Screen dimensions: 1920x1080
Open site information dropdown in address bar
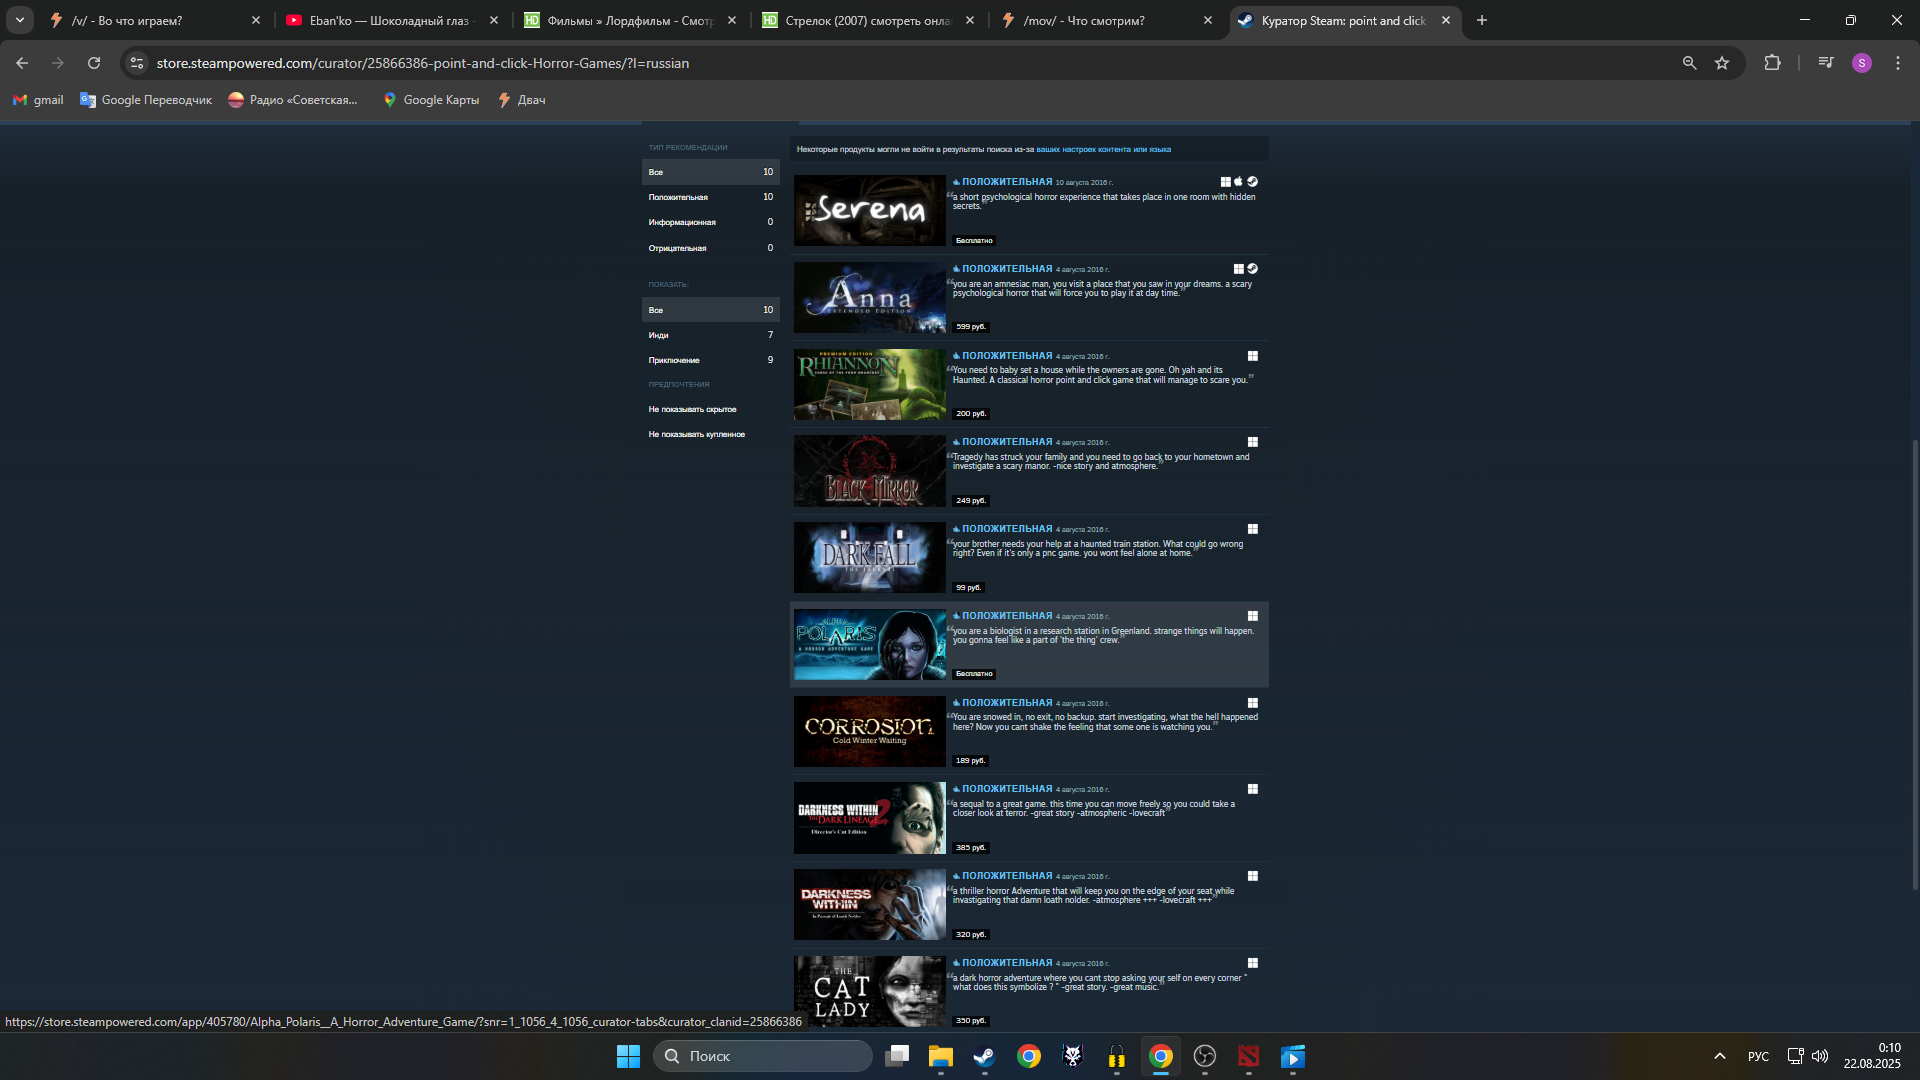[137, 63]
